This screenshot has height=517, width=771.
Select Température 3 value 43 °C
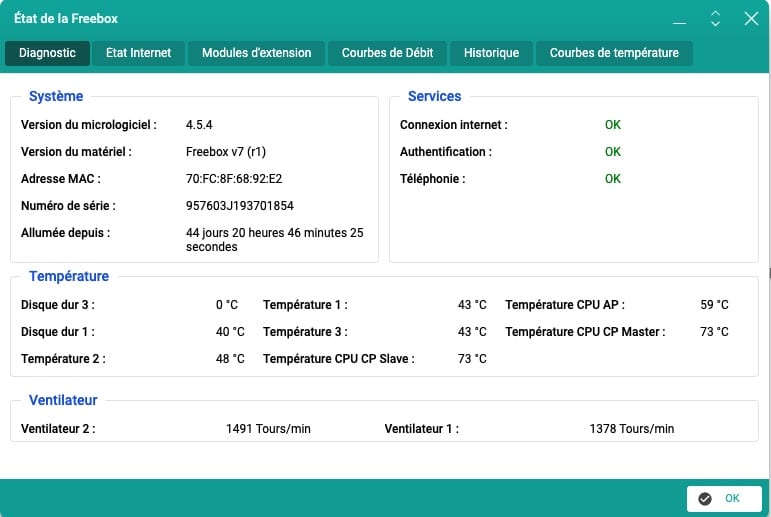(472, 332)
